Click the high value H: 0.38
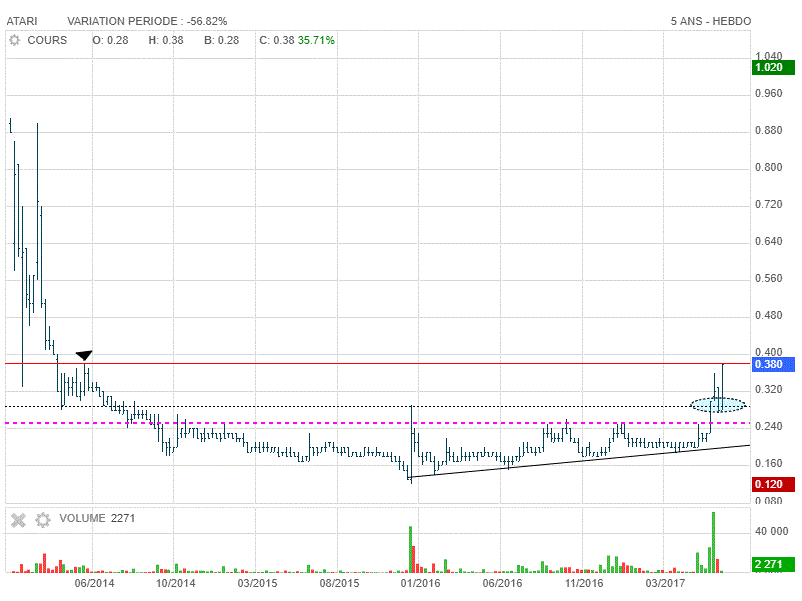The image size is (802, 601). coord(166,40)
